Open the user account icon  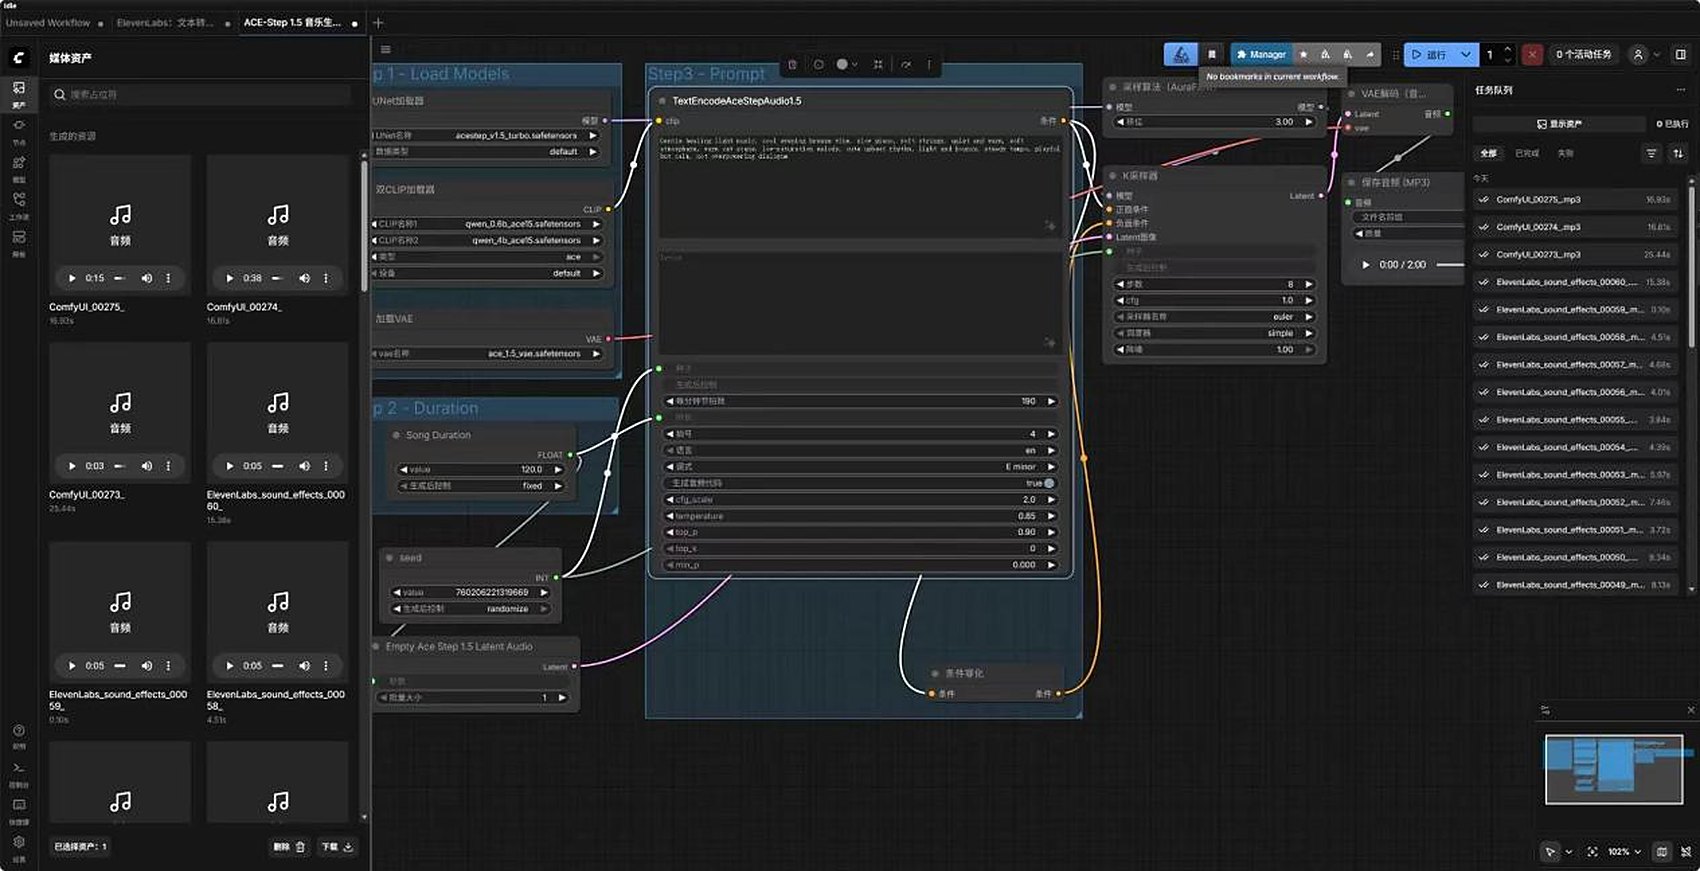pos(1638,54)
